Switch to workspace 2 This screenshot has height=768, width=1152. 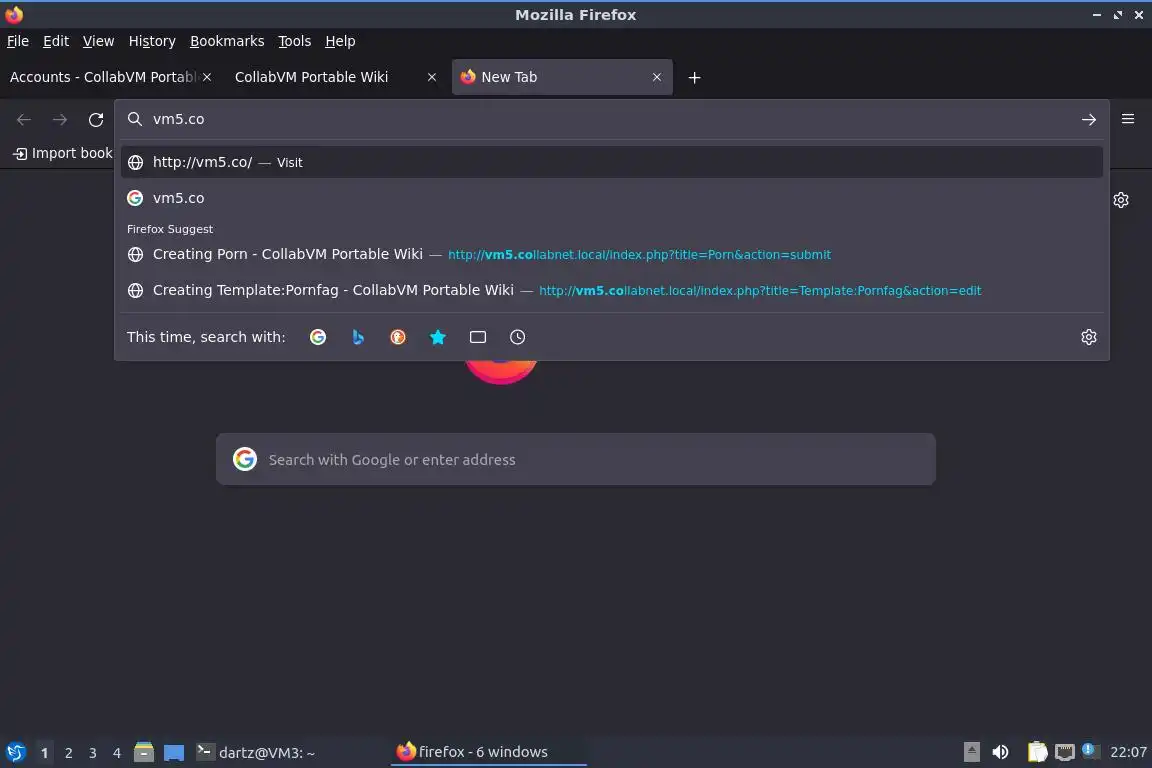coord(68,753)
